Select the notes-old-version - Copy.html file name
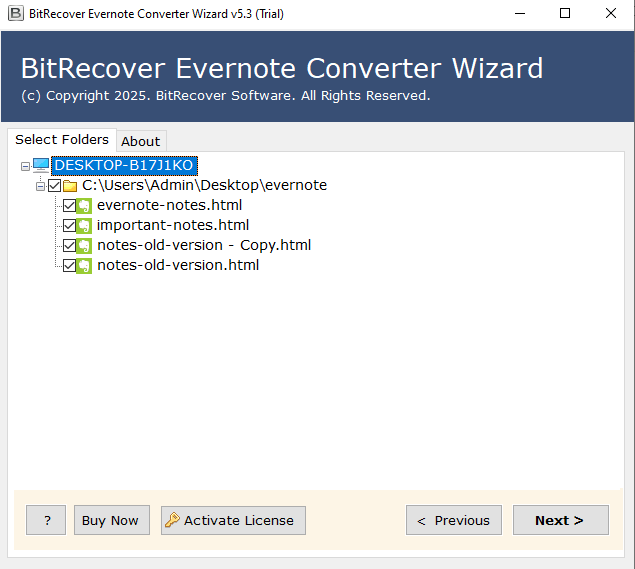635x569 pixels. pos(203,245)
